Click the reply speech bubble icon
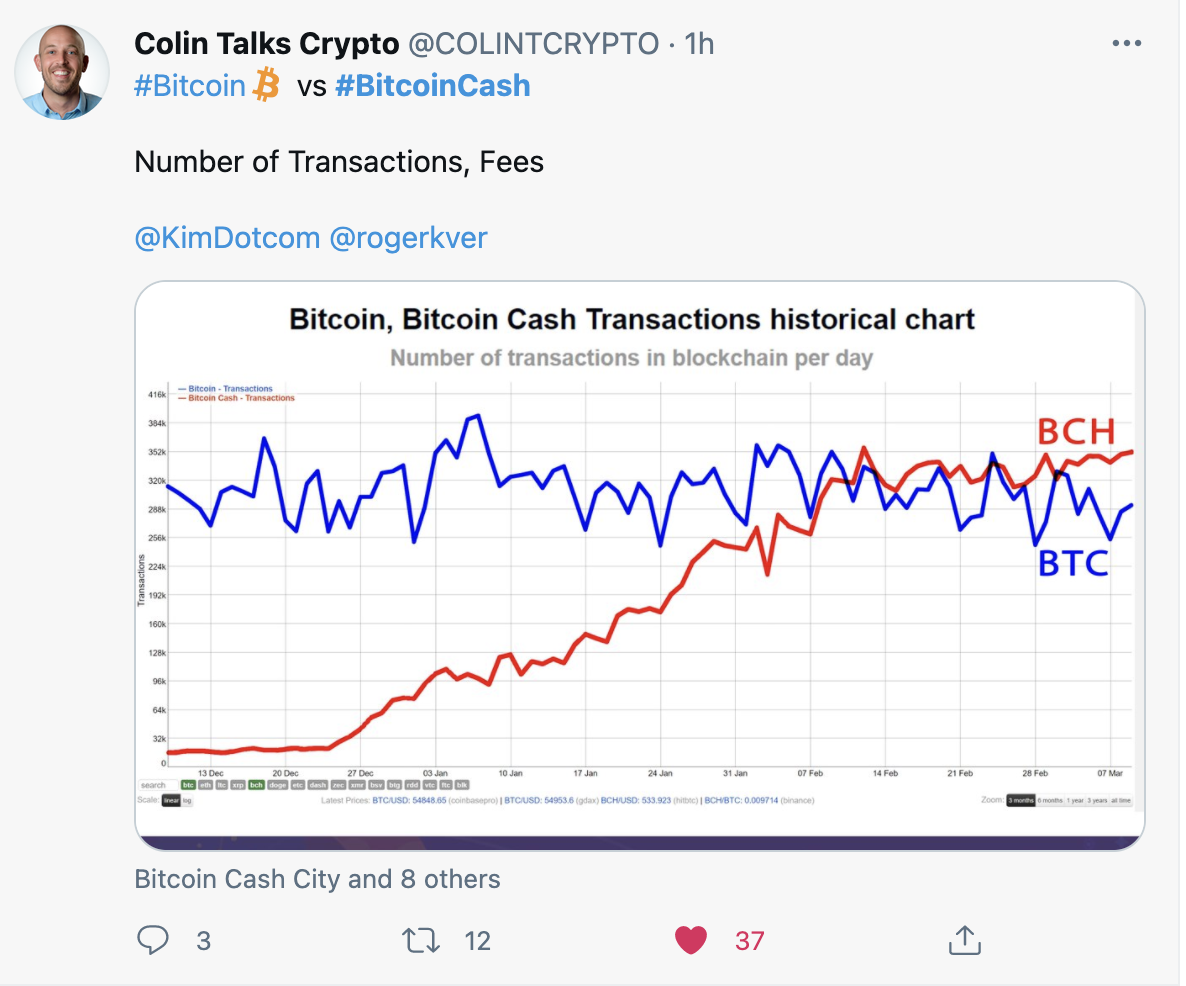 pos(153,940)
